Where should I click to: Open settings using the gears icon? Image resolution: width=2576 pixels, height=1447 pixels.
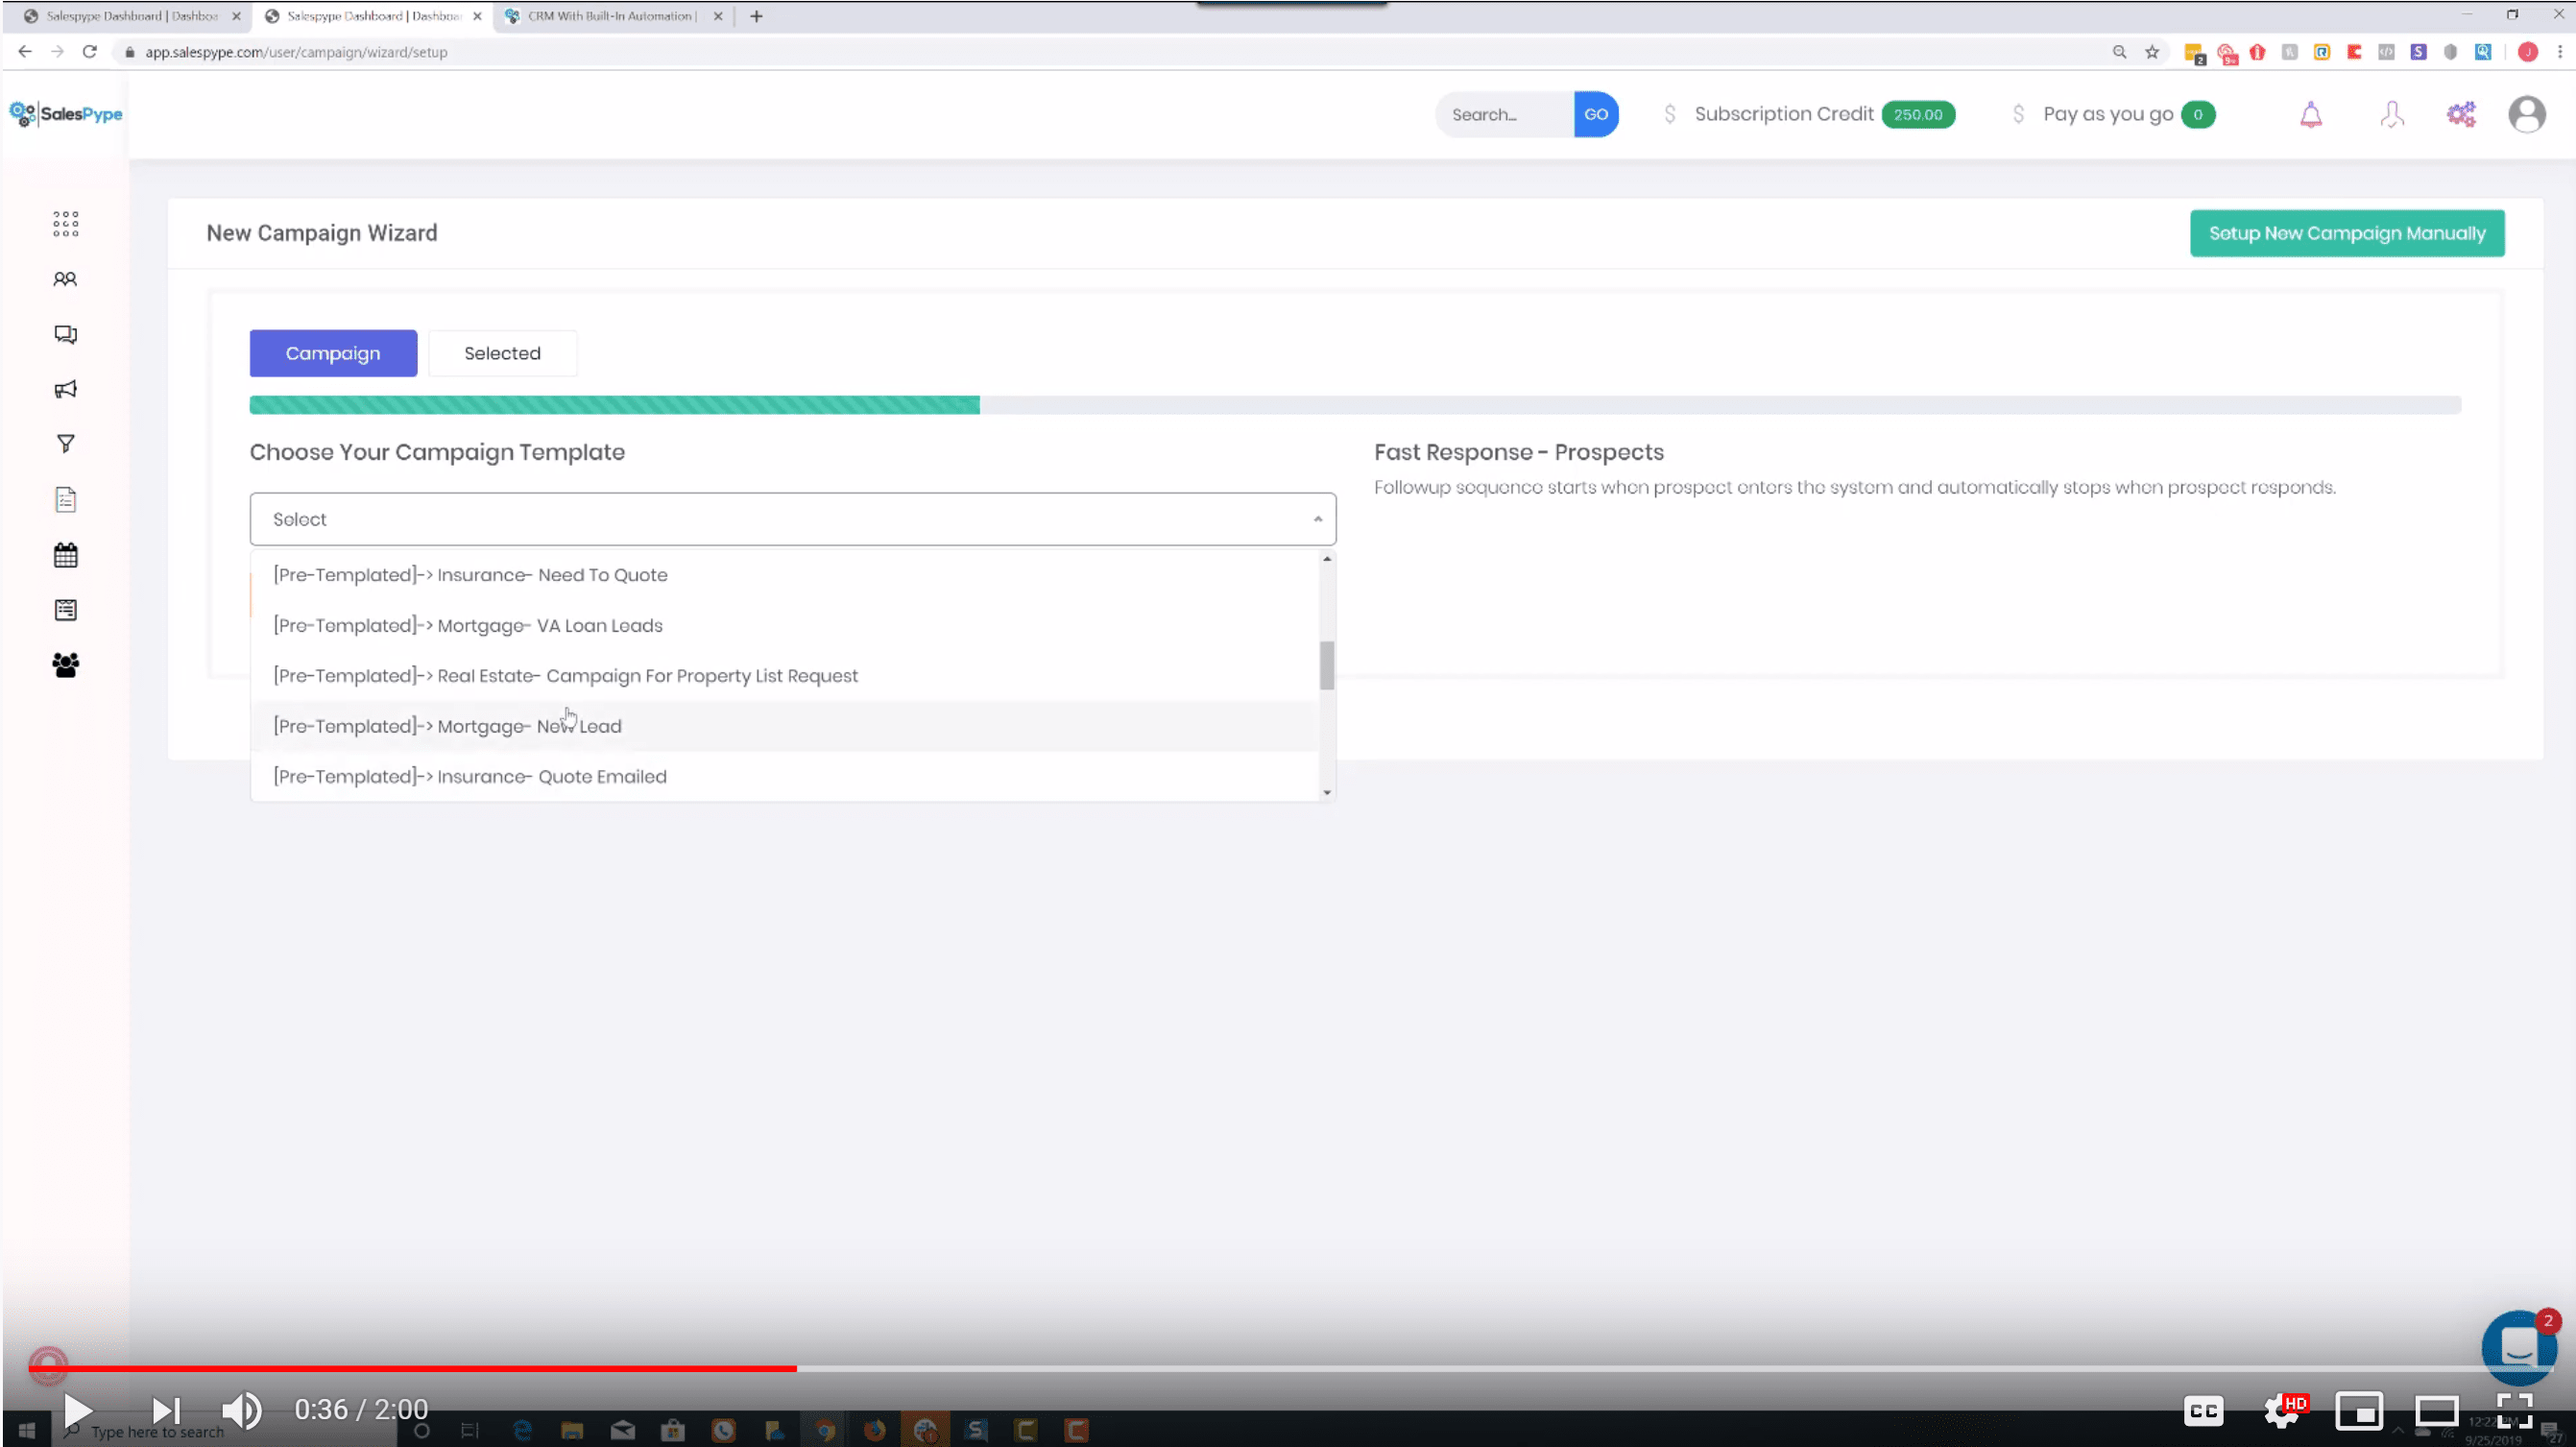2461,114
